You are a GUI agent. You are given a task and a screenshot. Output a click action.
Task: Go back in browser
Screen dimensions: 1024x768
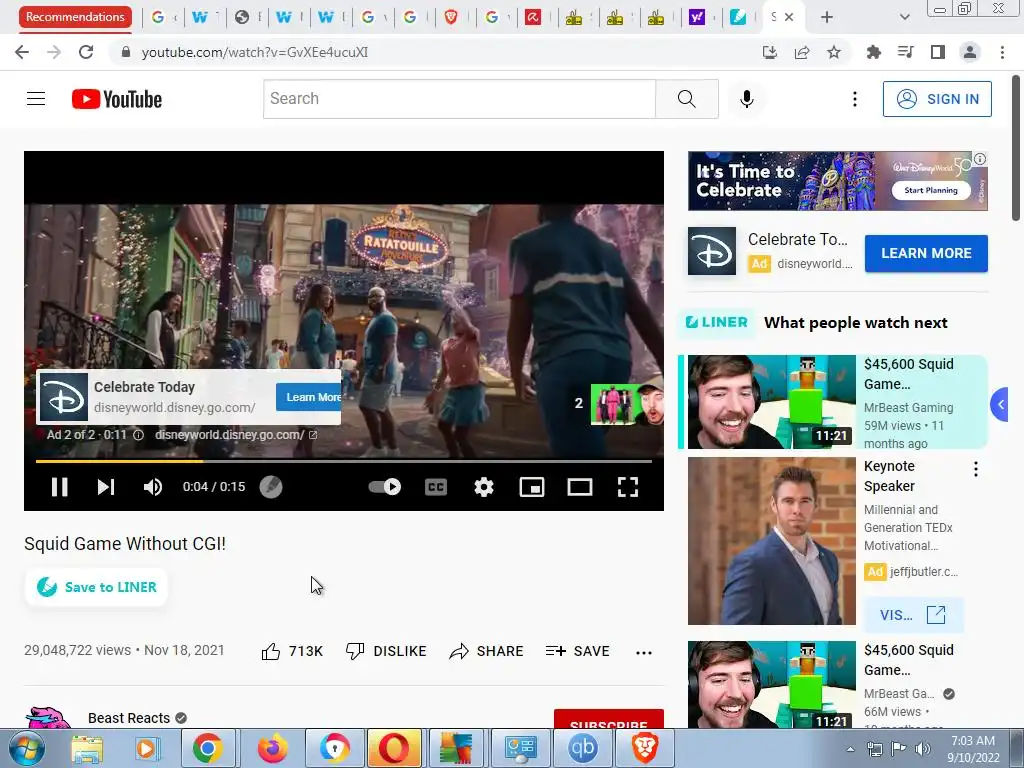pyautogui.click(x=22, y=52)
